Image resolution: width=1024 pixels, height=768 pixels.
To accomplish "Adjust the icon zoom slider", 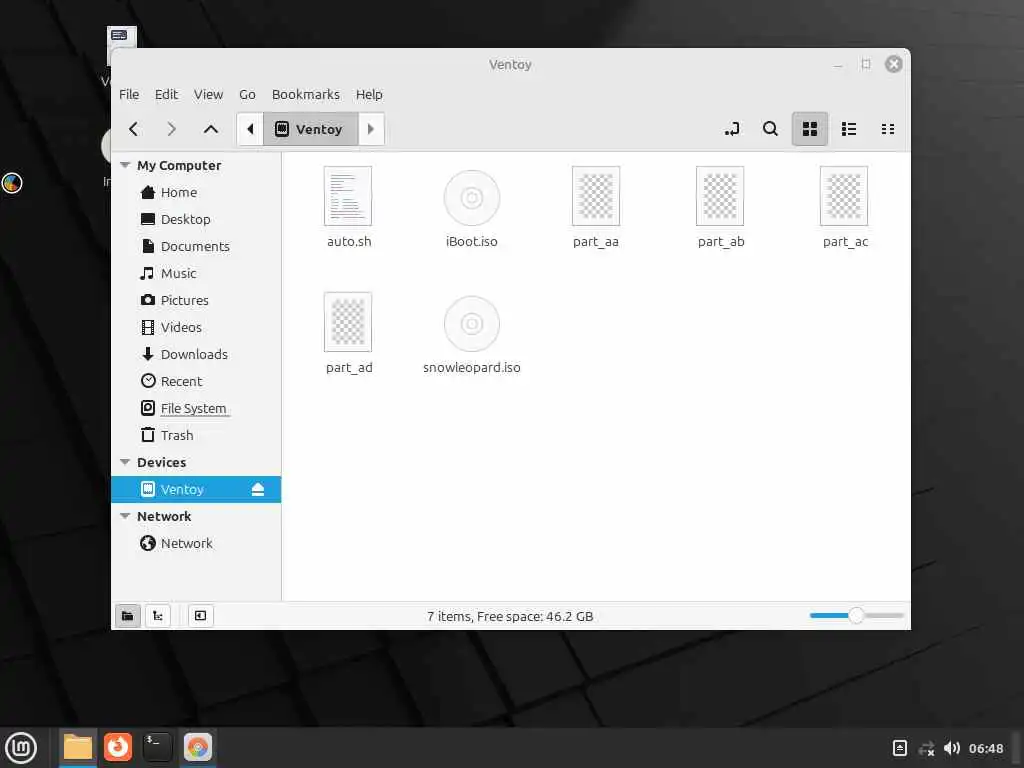I will click(856, 615).
